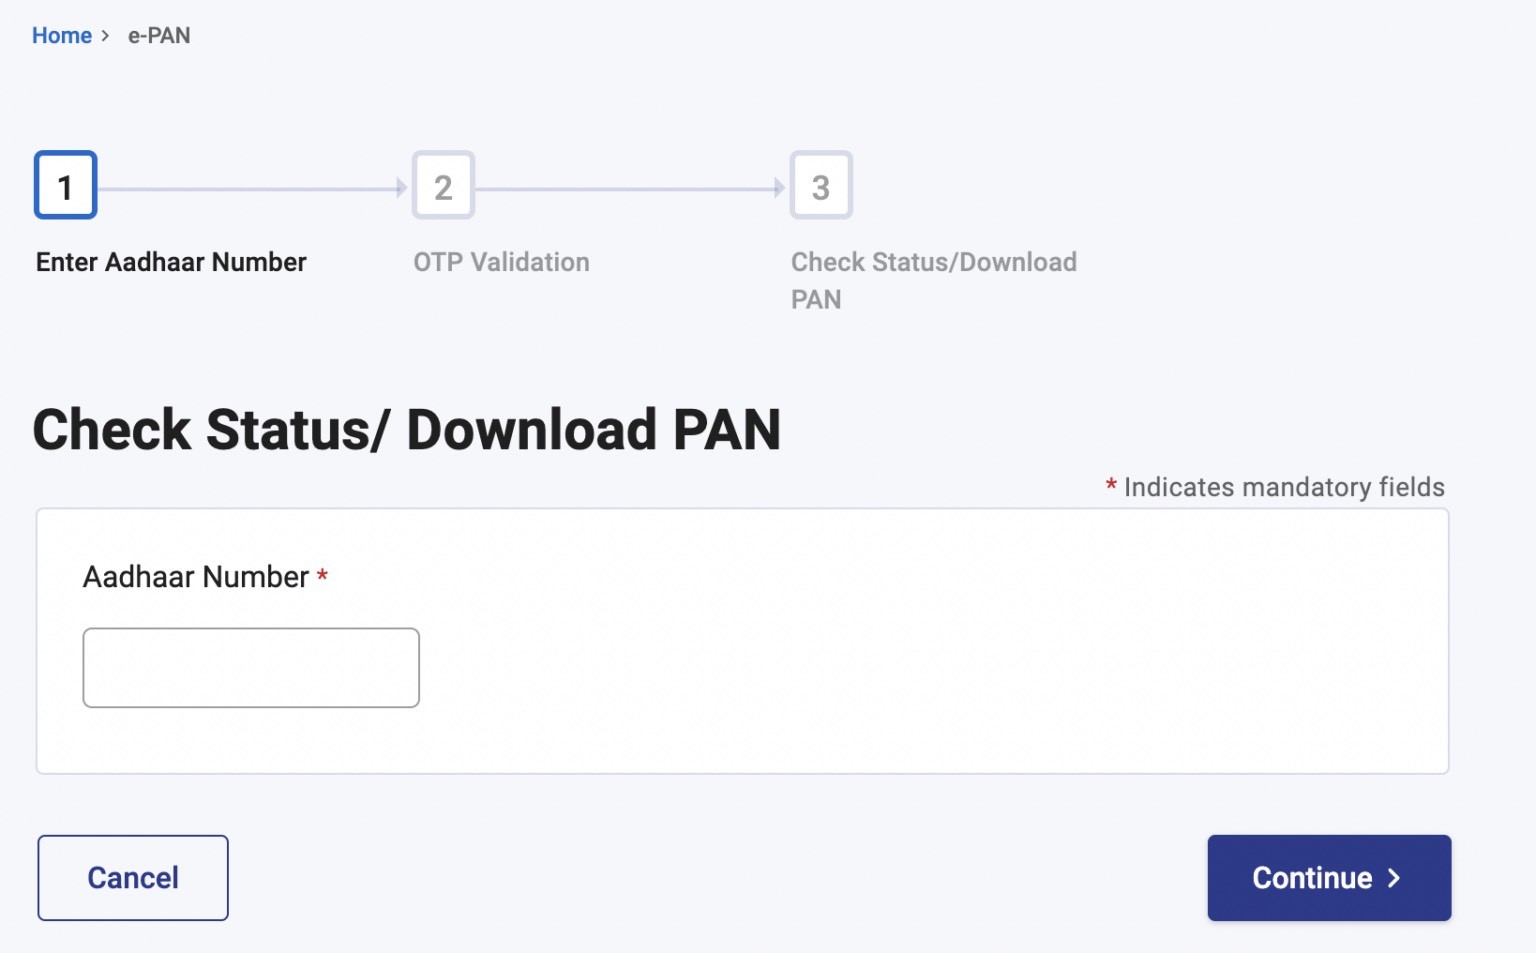The image size is (1536, 953).
Task: Select the Check Status/Download PAN step label
Action: pos(933,280)
